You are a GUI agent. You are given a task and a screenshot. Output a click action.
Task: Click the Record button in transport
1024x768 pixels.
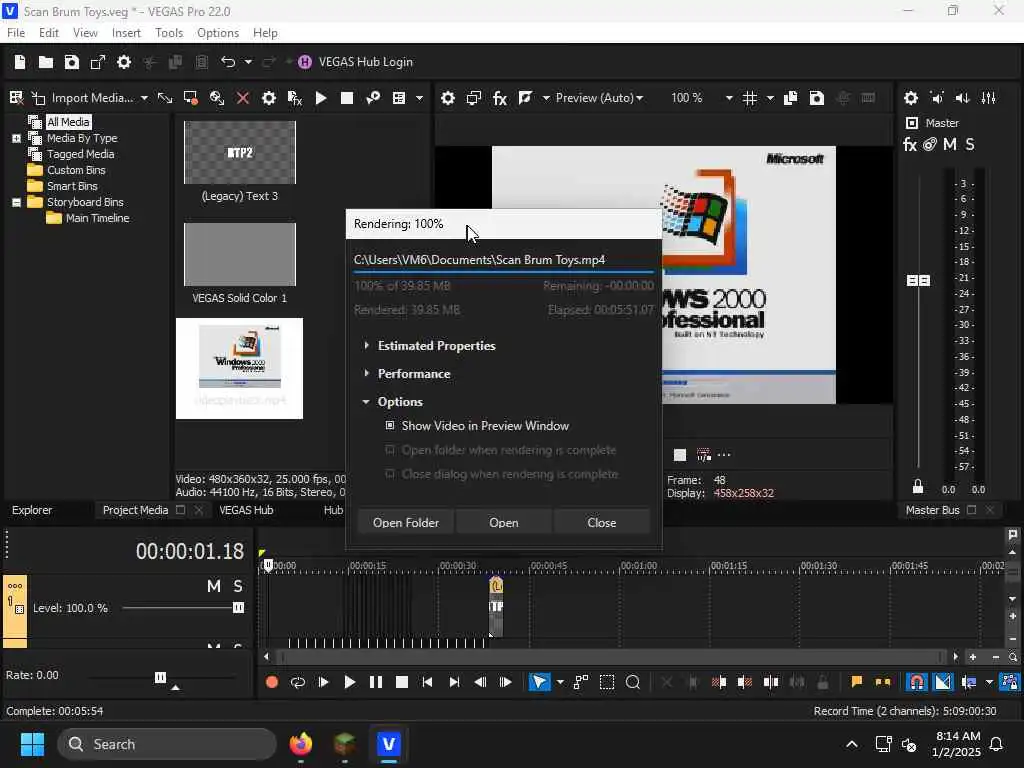272,682
